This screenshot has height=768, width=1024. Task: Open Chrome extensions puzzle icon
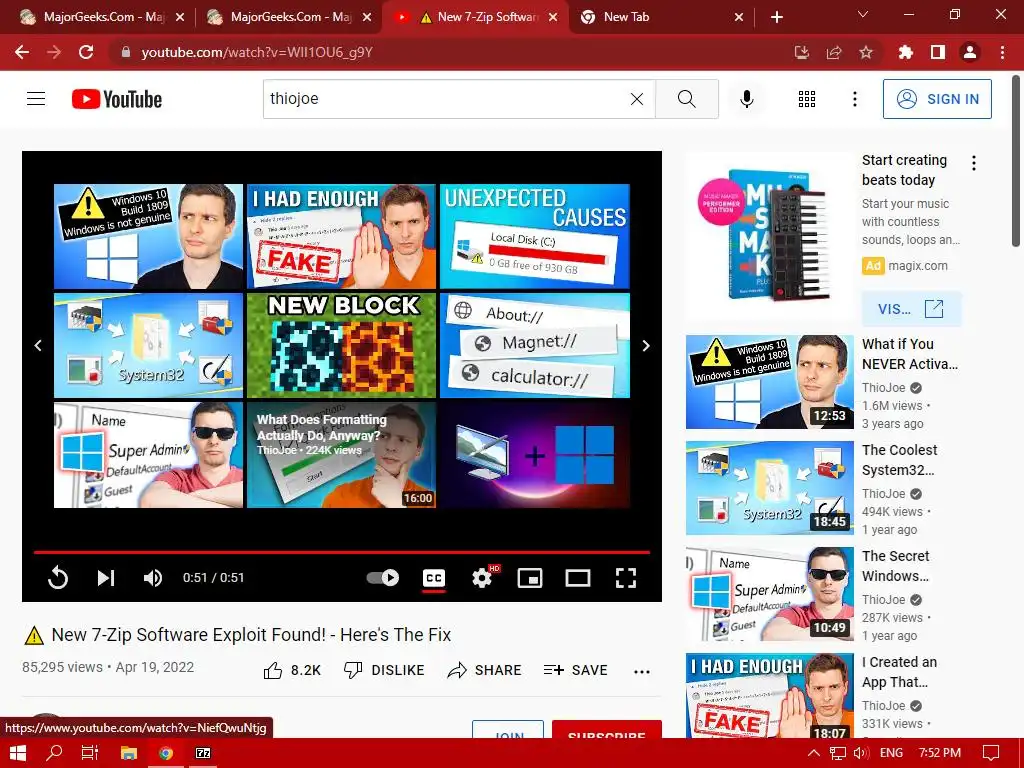click(x=905, y=52)
